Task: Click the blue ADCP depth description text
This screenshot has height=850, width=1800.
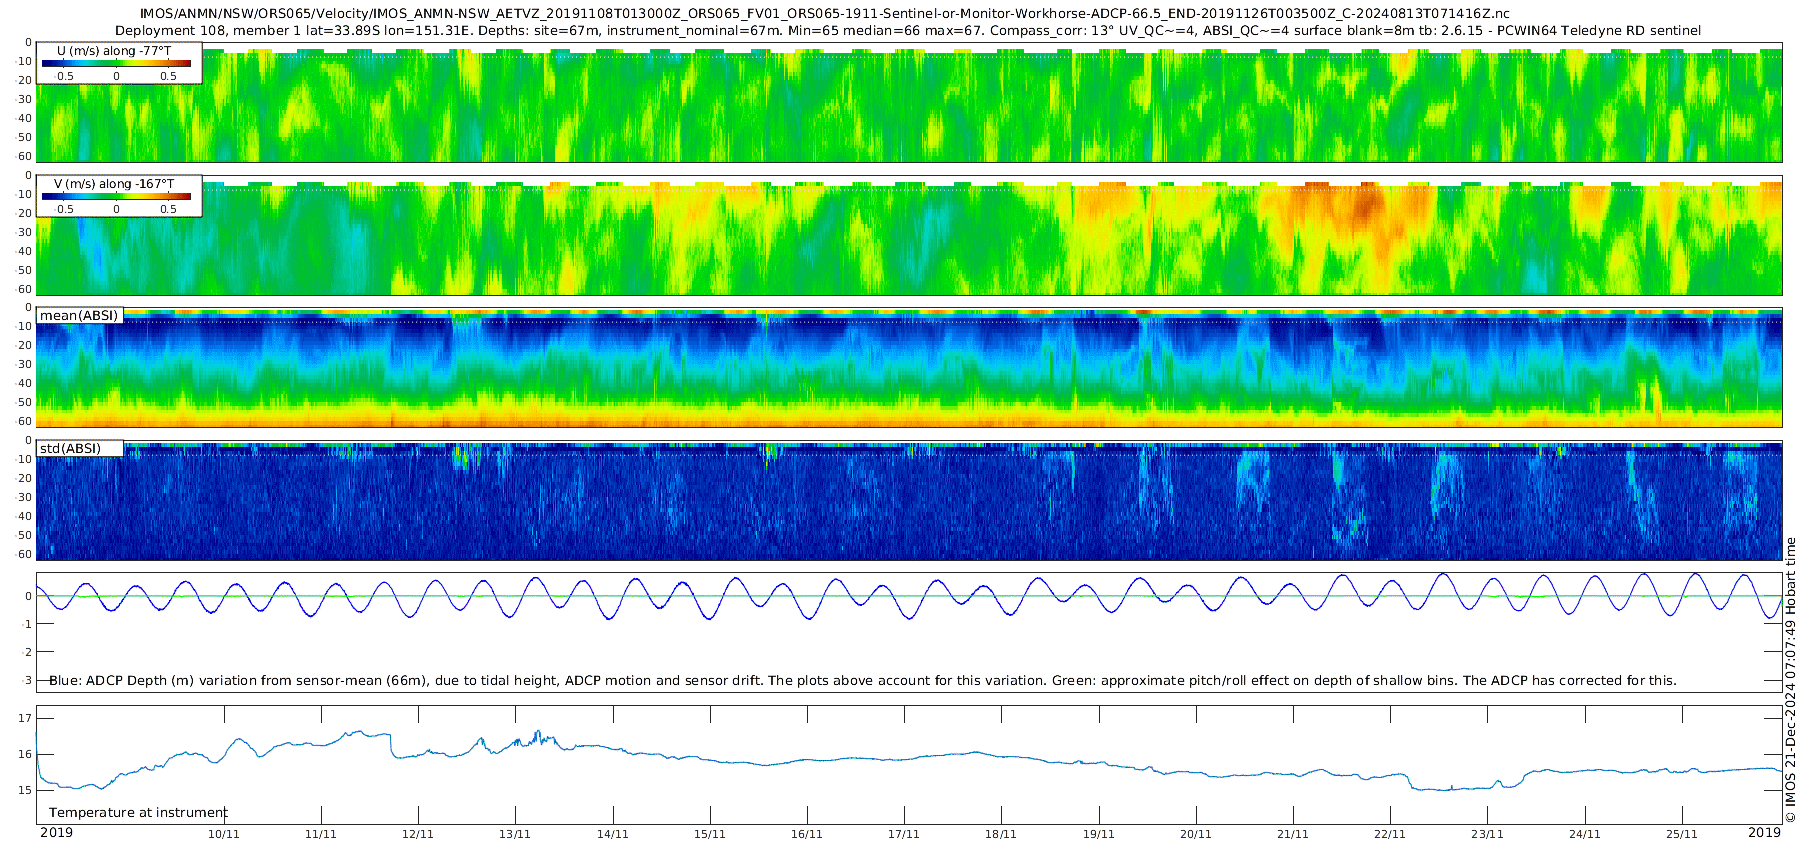Action: click(862, 680)
